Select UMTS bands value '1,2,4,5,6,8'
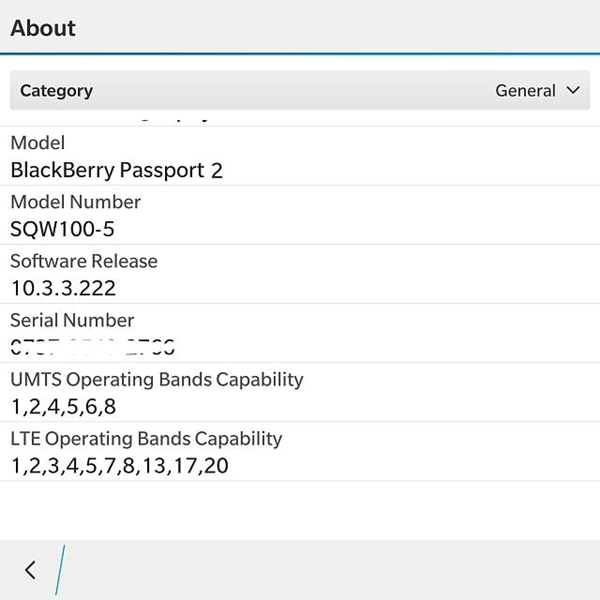This screenshot has height=600, width=600. [64, 407]
